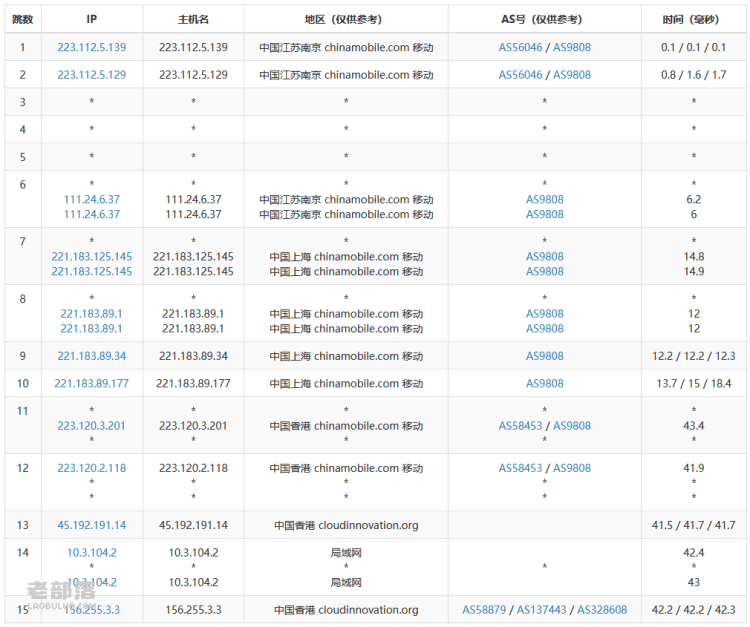Click region cell 中国香港 chinamobile.com in hop 11
This screenshot has width=750, height=627.
pyautogui.click(x=346, y=426)
